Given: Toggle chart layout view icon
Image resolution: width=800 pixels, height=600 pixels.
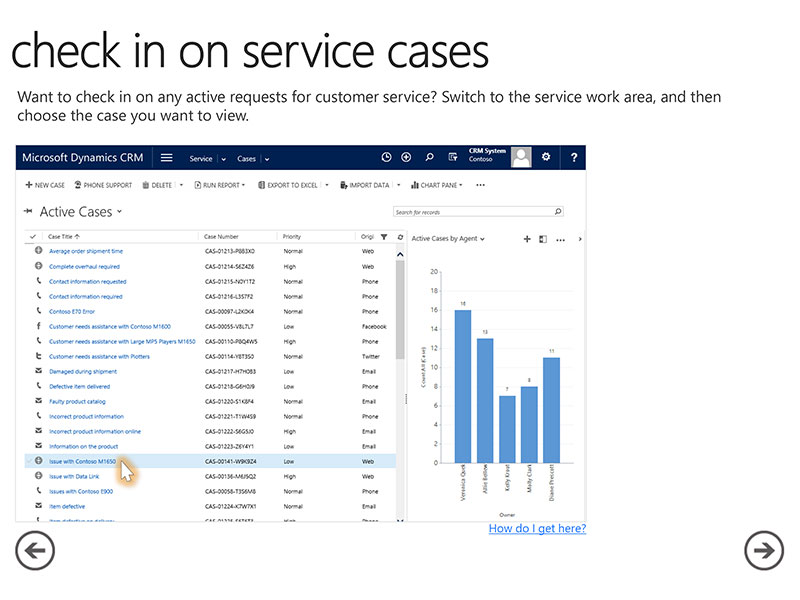Looking at the screenshot, I should click(543, 239).
